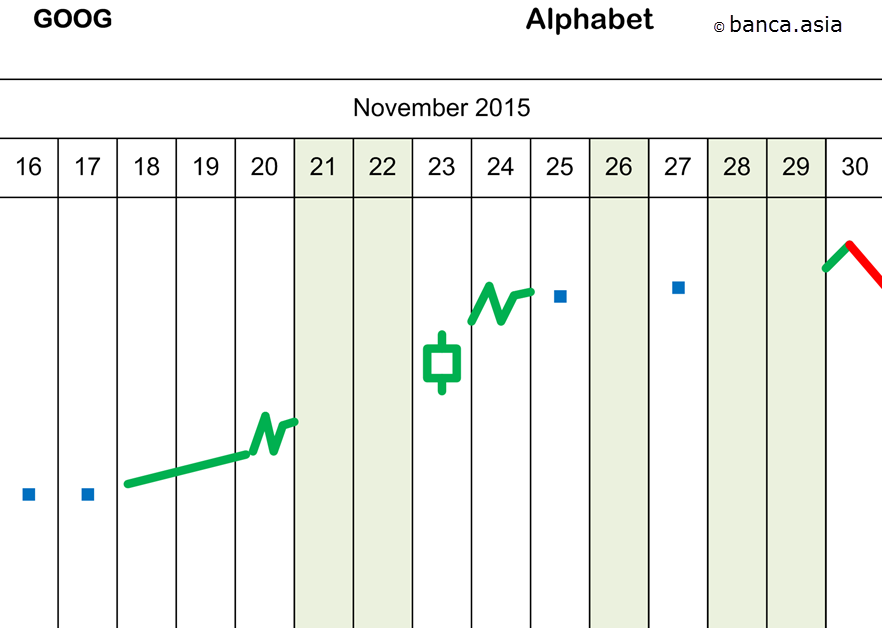Select the day 21 weekend column header

[323, 167]
